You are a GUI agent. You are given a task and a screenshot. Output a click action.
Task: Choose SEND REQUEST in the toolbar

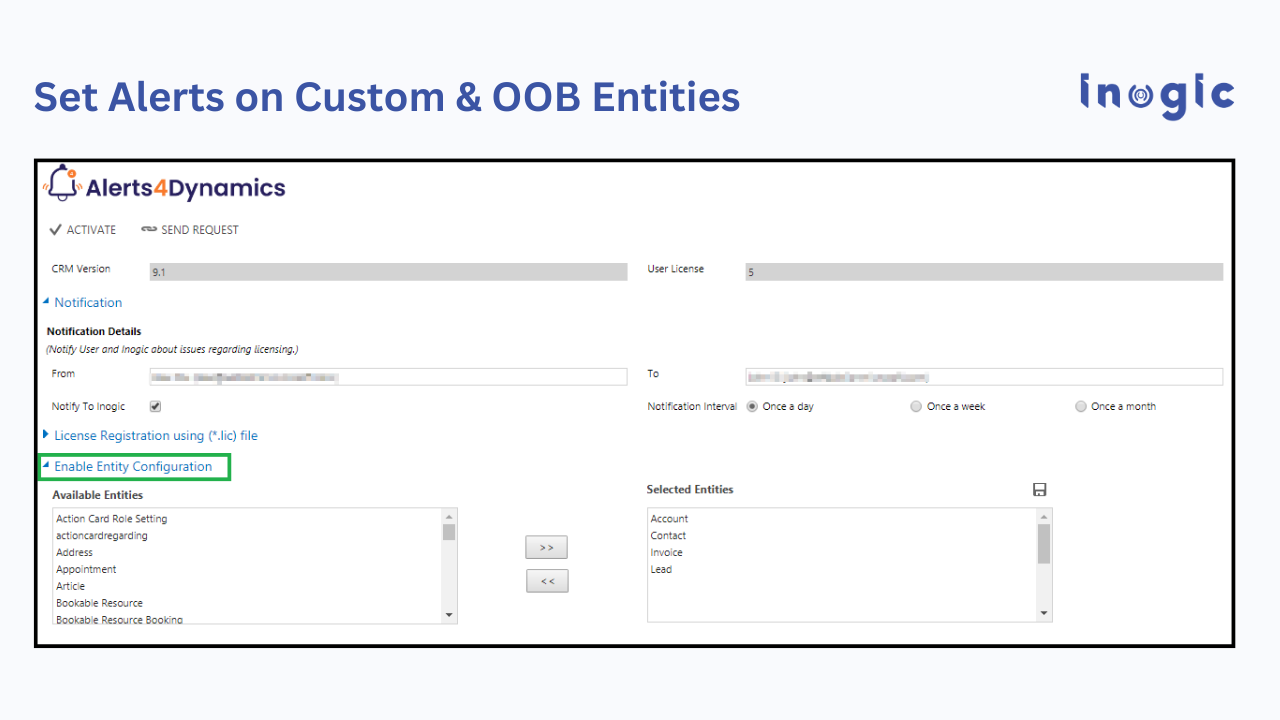pos(190,230)
